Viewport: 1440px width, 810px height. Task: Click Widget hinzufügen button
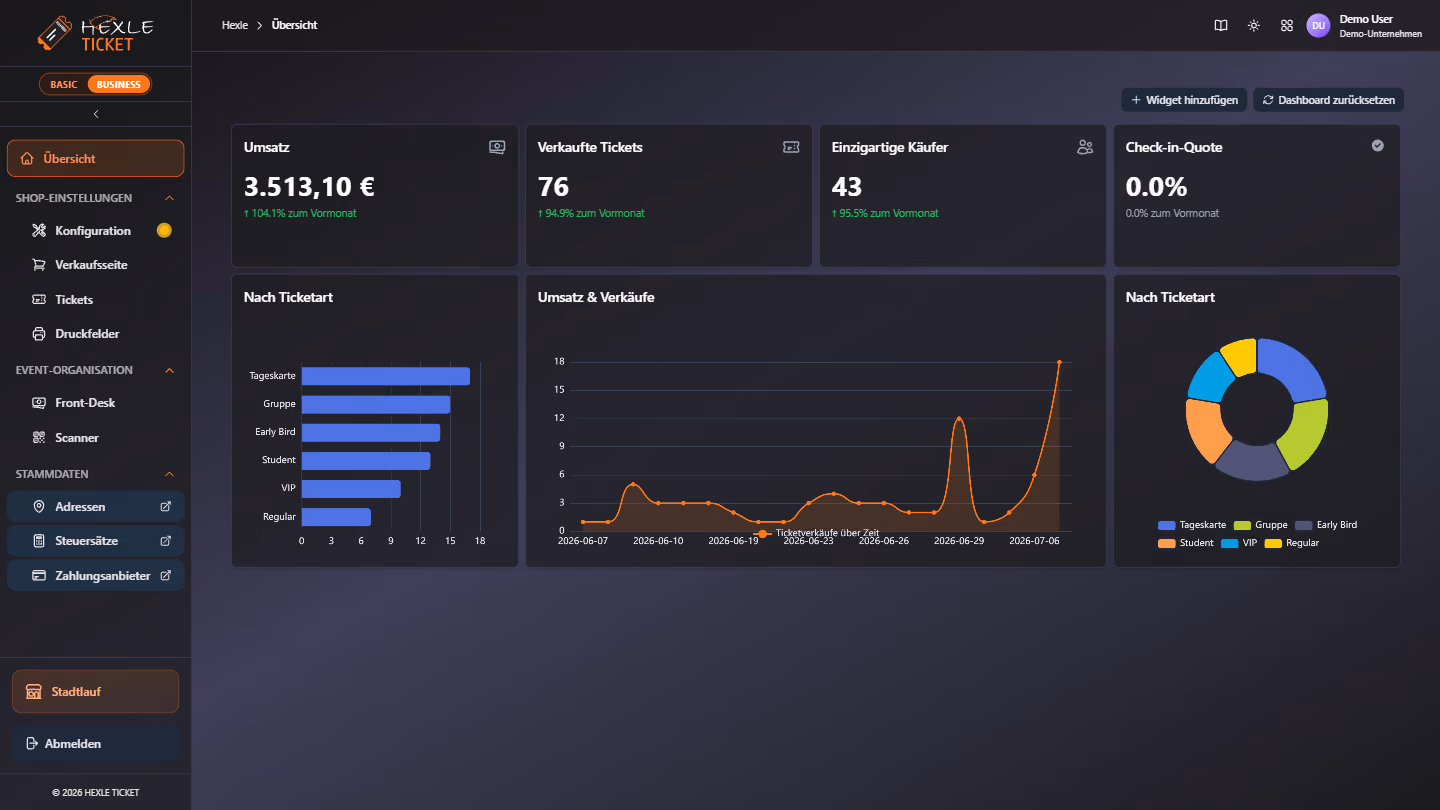point(1184,100)
